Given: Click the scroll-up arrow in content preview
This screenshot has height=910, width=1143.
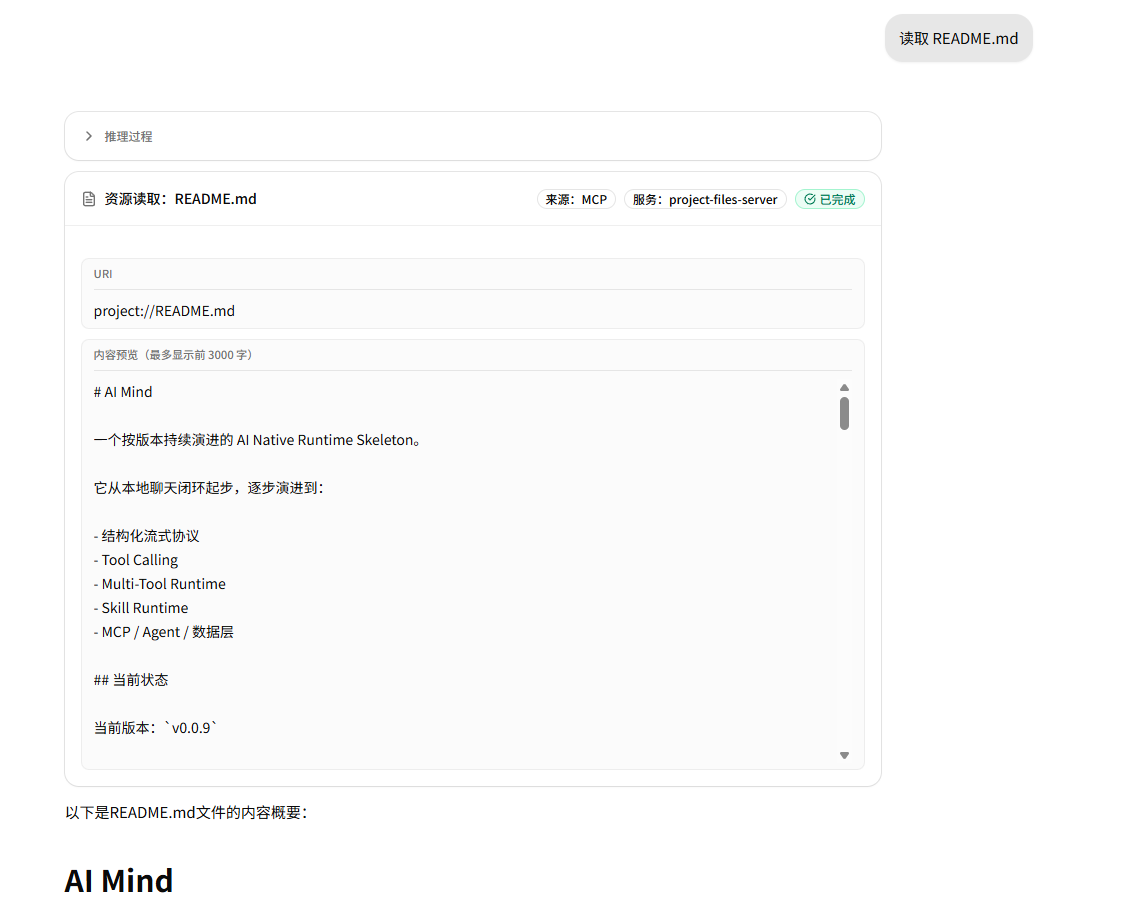Looking at the screenshot, I should pyautogui.click(x=844, y=387).
